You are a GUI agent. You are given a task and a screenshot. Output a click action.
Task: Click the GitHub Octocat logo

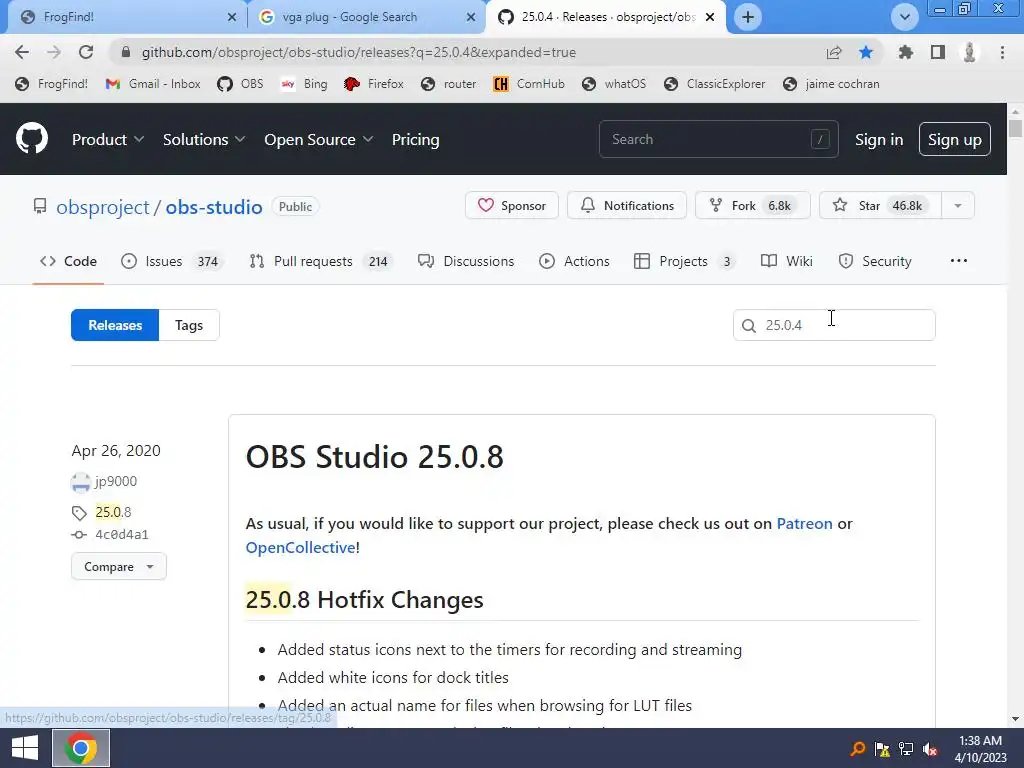tap(32, 138)
